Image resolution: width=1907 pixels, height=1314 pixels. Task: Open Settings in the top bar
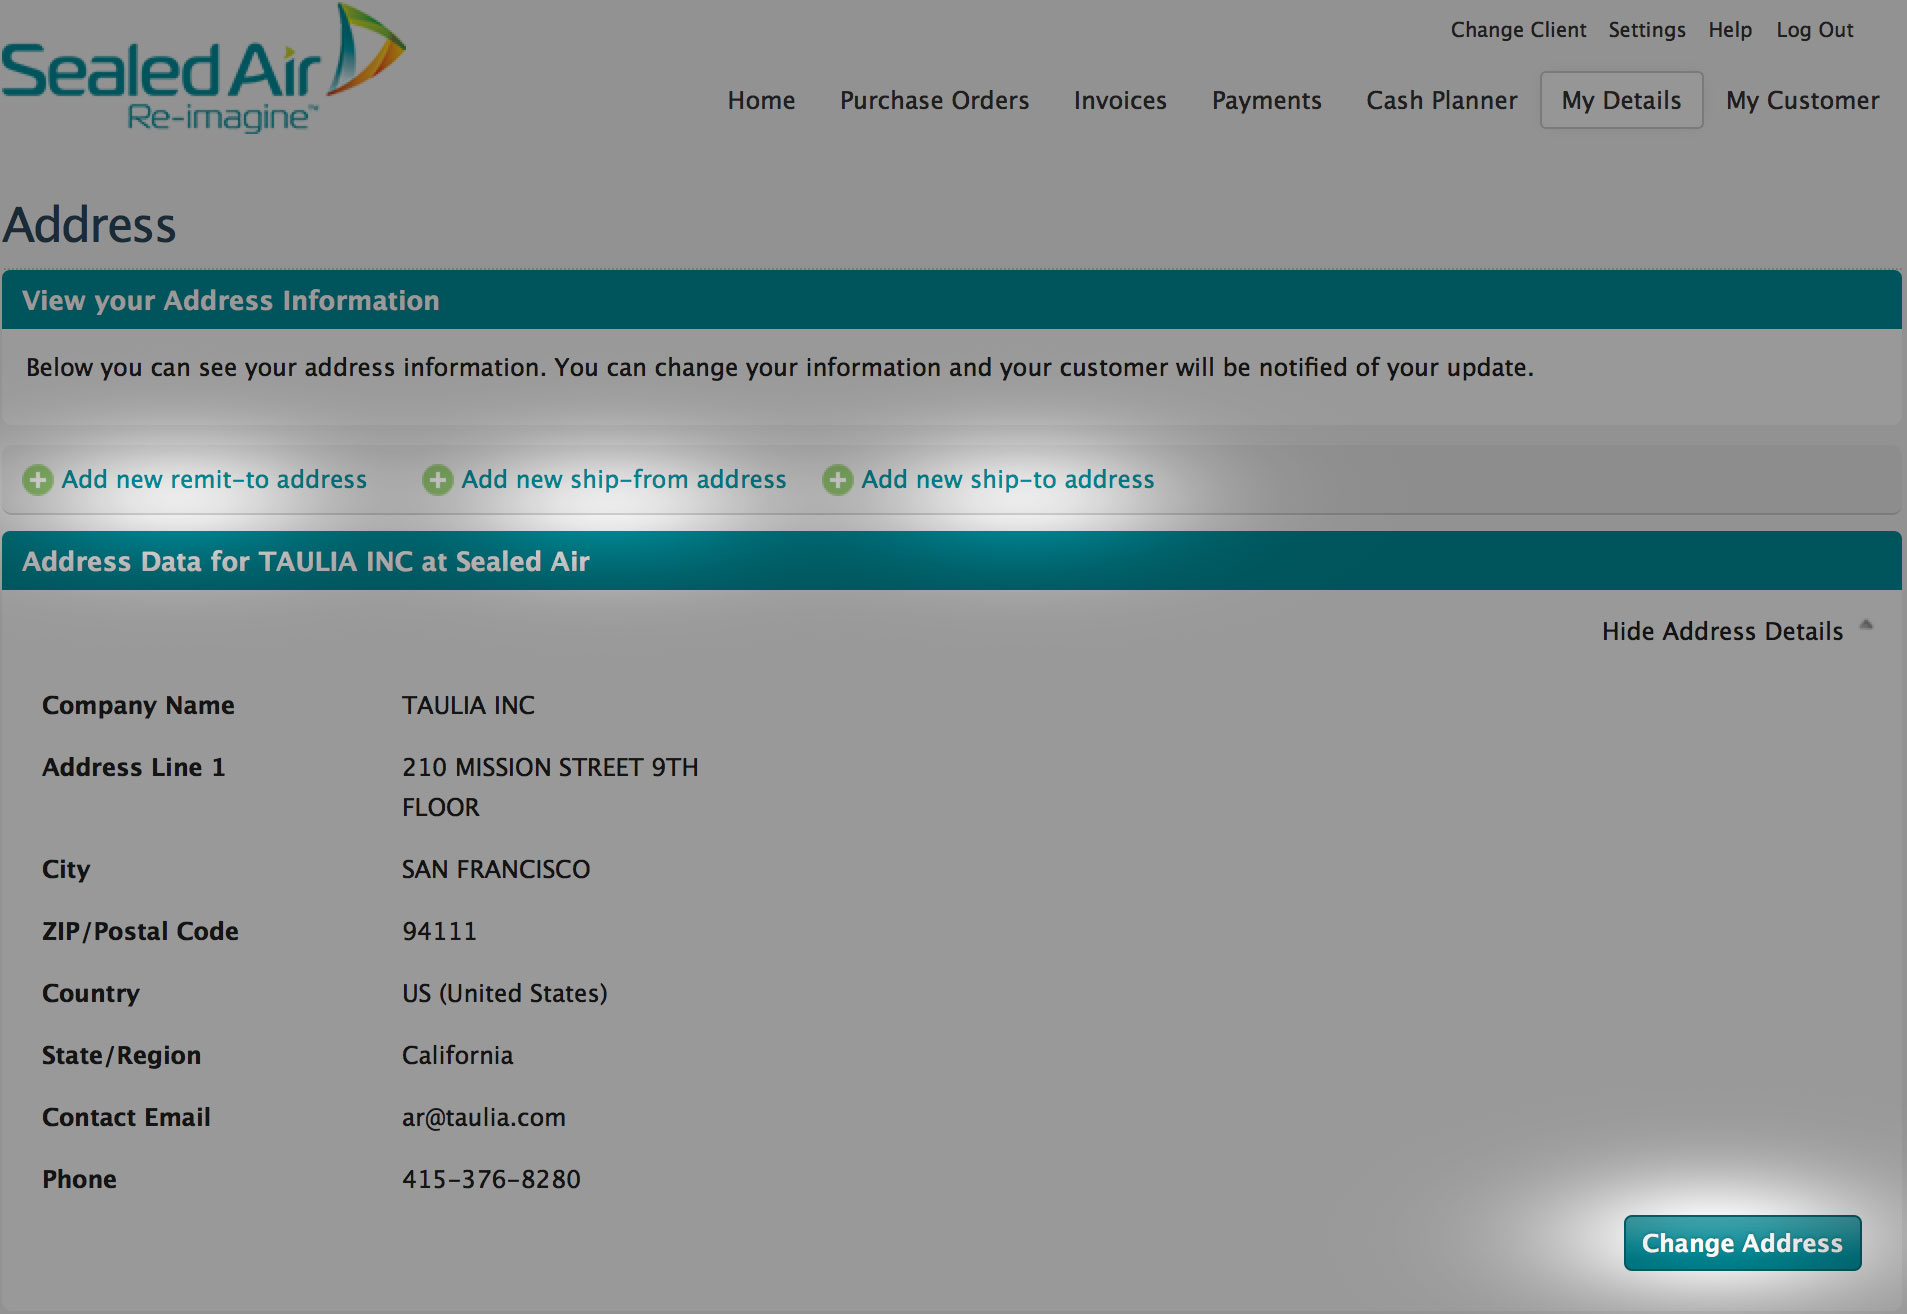tap(1646, 30)
